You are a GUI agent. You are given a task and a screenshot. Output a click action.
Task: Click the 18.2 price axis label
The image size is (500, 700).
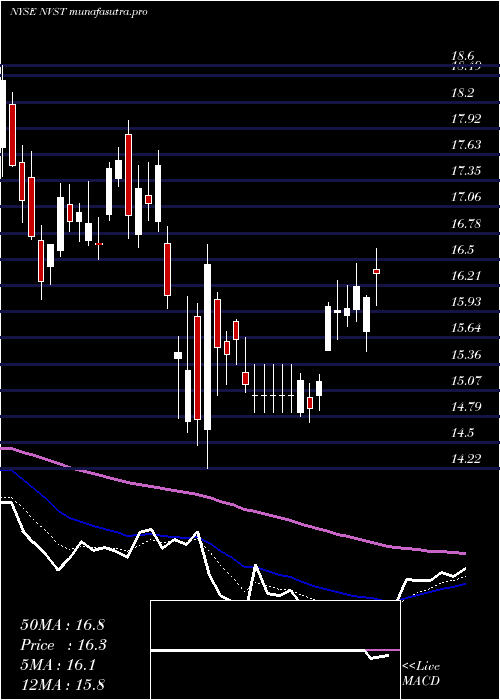click(462, 93)
